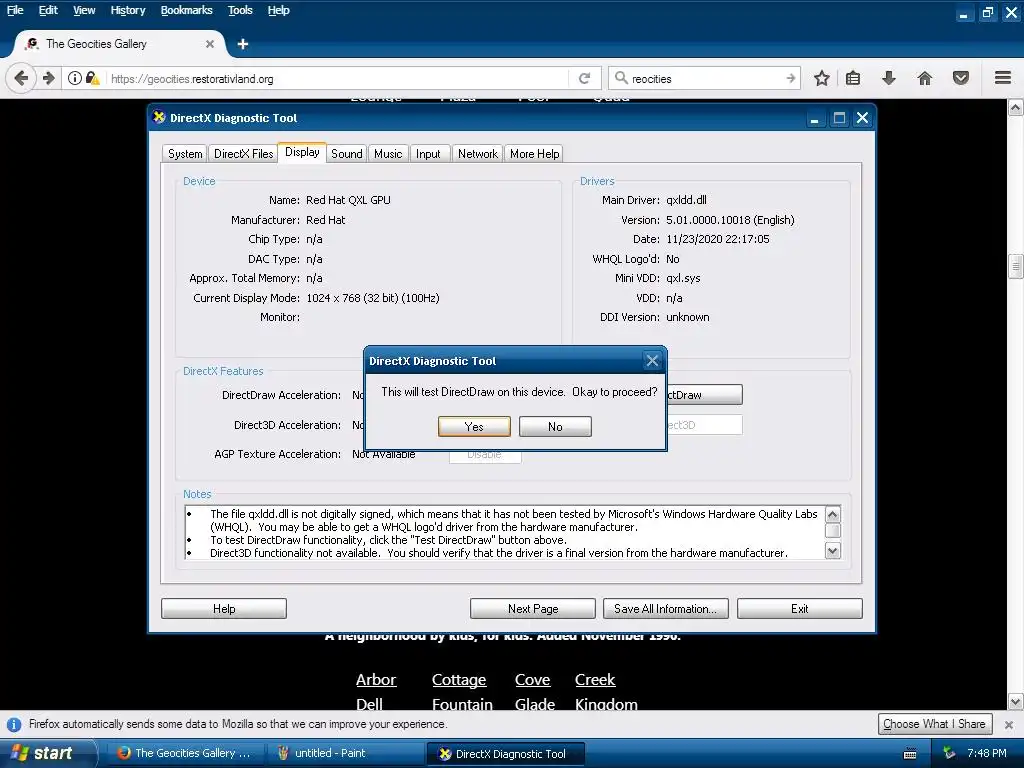
Task: Click the search box containing reocities
Action: pyautogui.click(x=705, y=78)
